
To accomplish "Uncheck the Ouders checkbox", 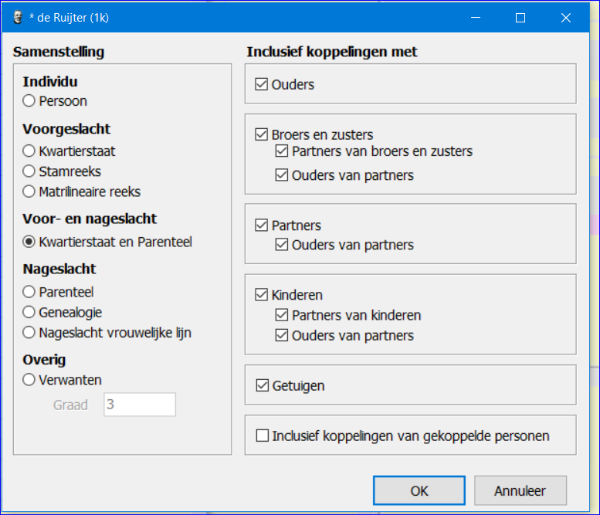I will [x=262, y=85].
